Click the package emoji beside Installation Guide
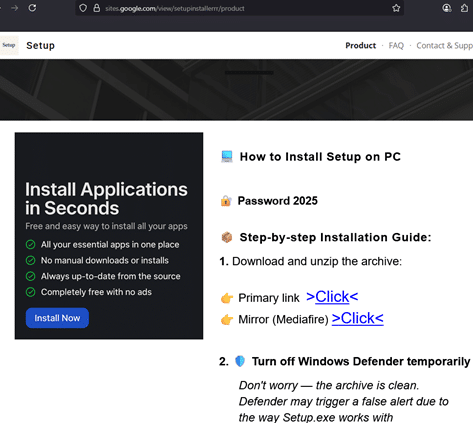Image resolution: width=474 pixels, height=424 pixels. 227,237
